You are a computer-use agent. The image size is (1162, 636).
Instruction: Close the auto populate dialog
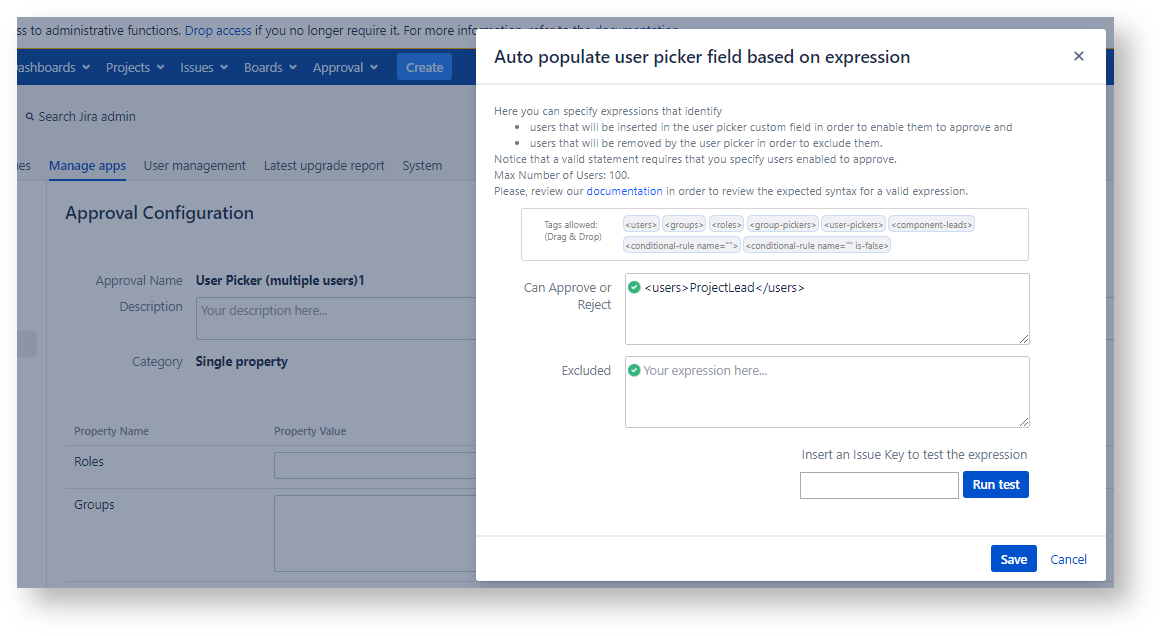click(x=1078, y=56)
